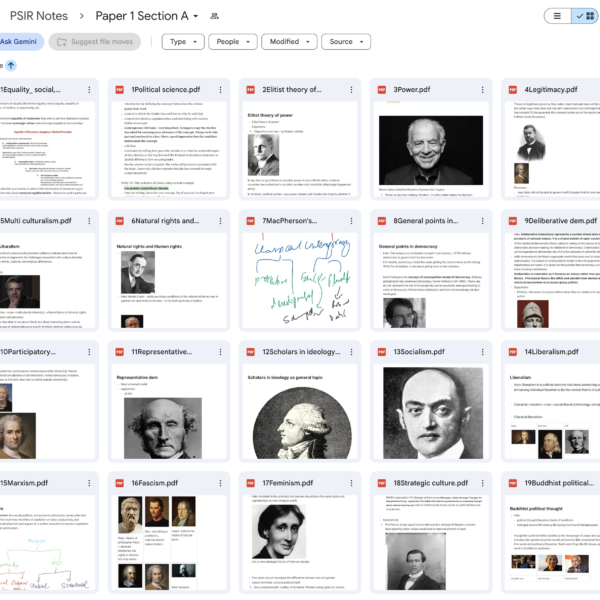This screenshot has height=600, width=600.
Task: Open 12Scholars in ideology file thumbnail
Action: [x=300, y=411]
